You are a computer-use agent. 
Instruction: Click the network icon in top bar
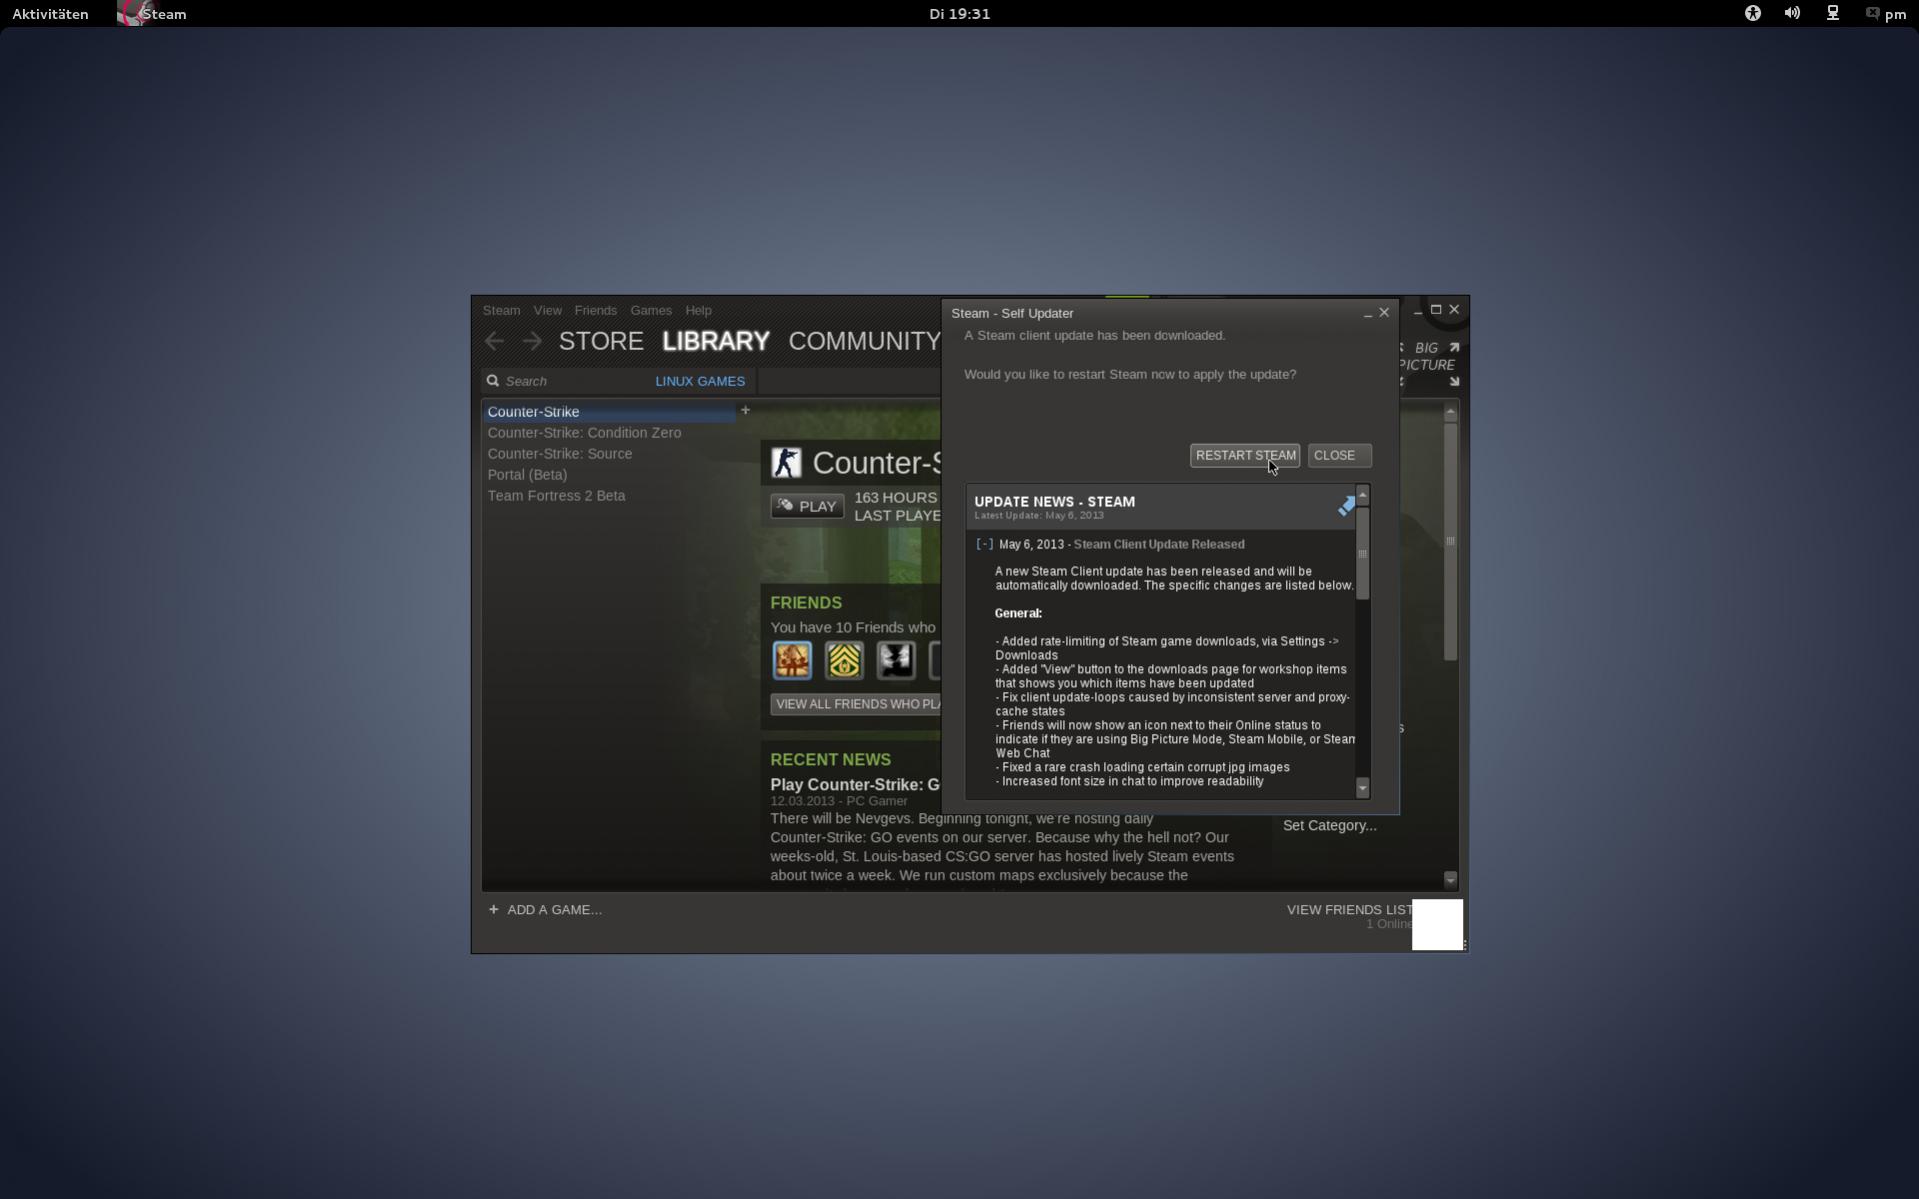coord(1832,13)
